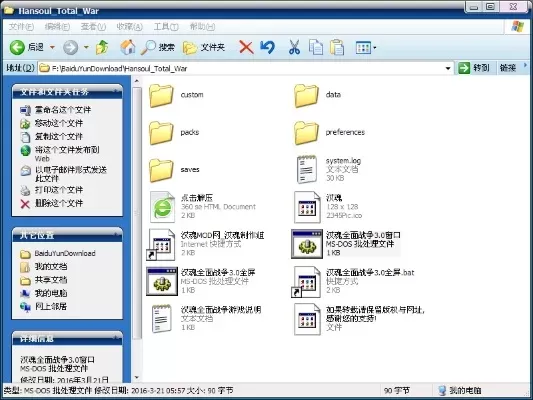Click My Computer in the status bar
The height and width of the screenshot is (400, 533).
coord(460,390)
